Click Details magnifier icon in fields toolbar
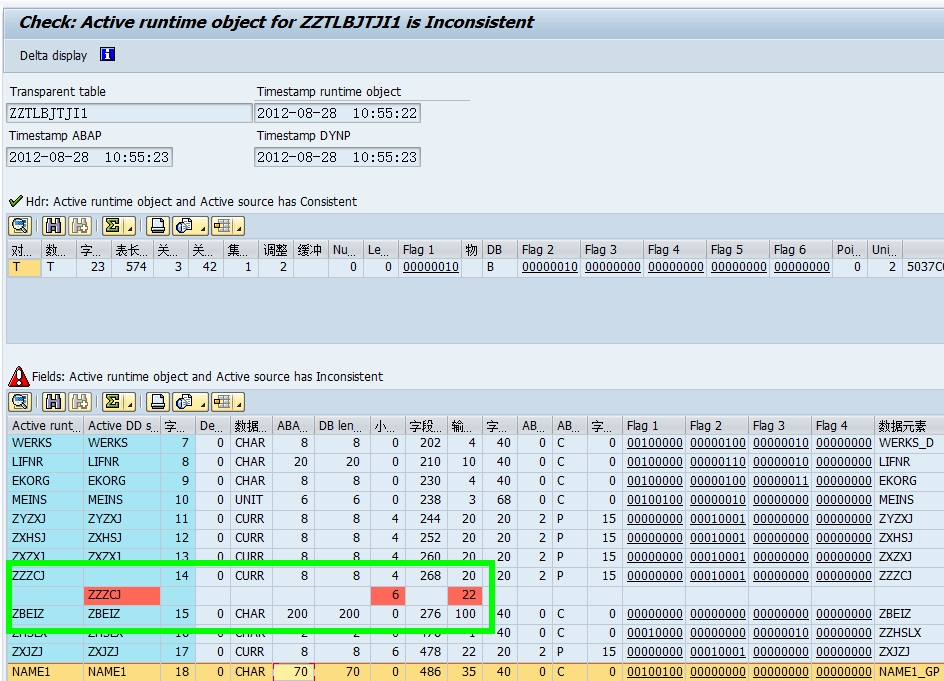The width and height of the screenshot is (944, 681). point(20,402)
